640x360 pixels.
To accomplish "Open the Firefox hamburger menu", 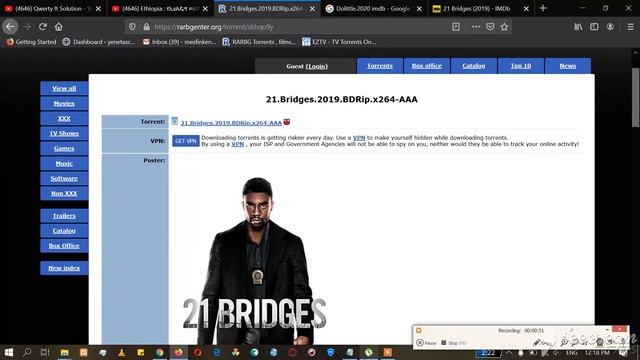I will pos(630,27).
